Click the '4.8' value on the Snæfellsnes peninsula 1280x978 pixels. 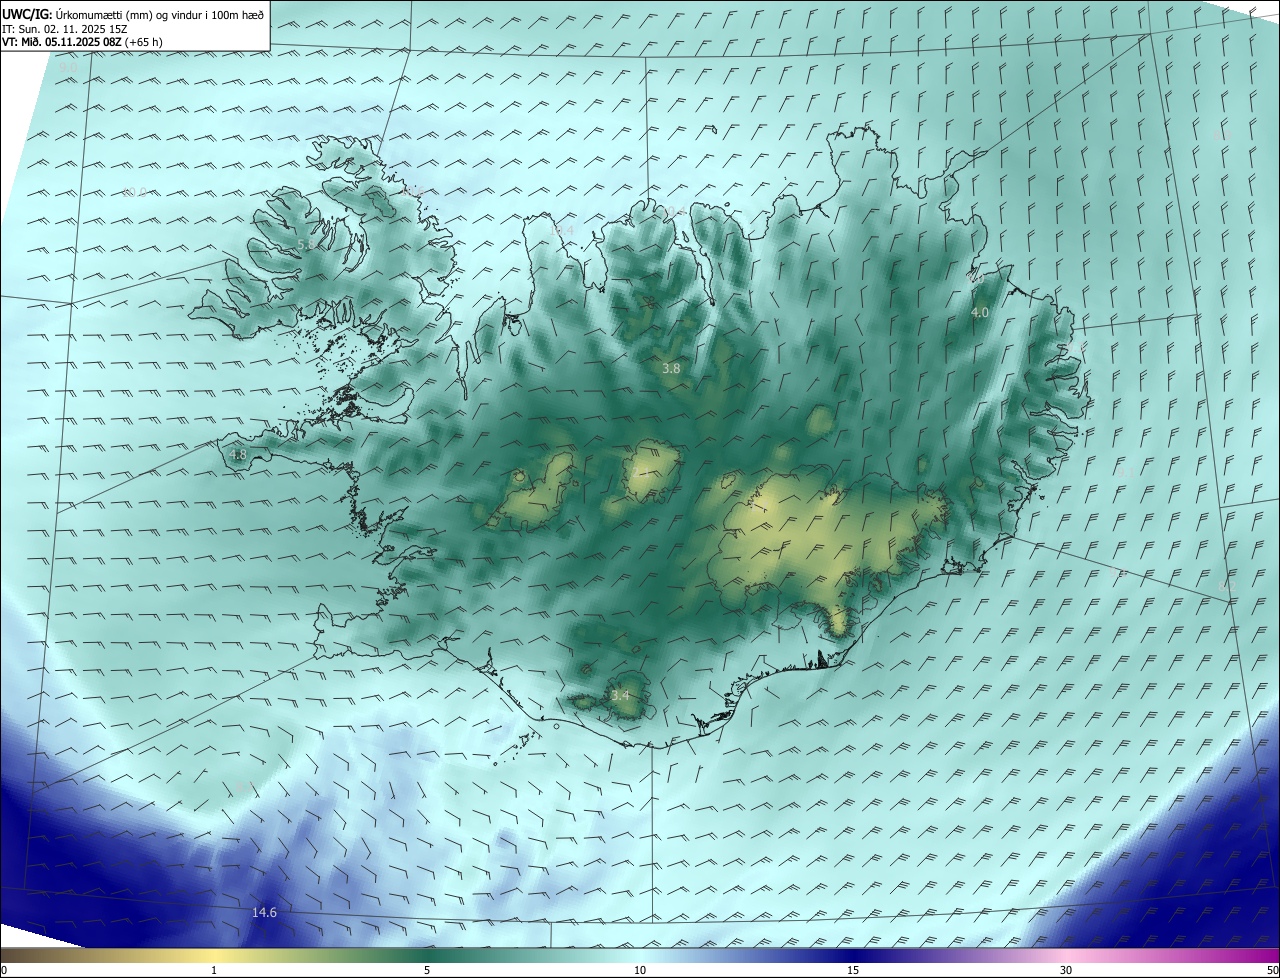[238, 454]
